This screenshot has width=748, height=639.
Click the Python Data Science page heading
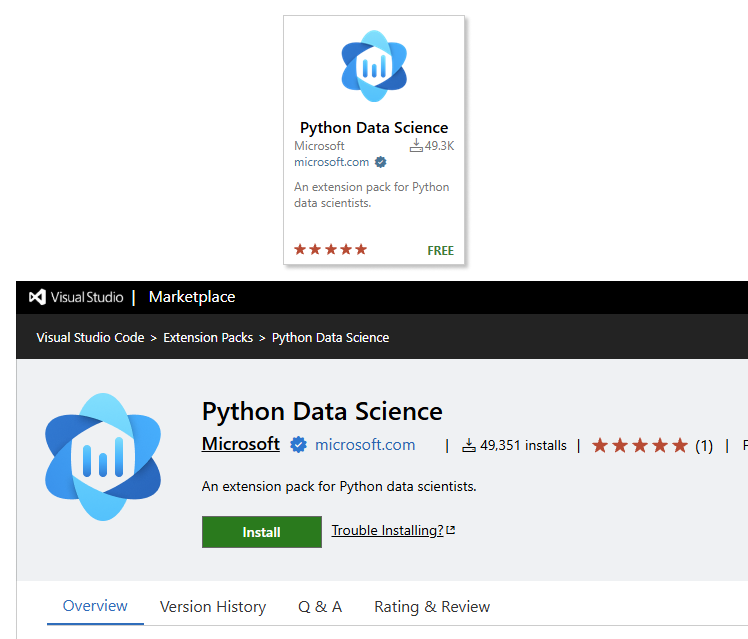322,412
